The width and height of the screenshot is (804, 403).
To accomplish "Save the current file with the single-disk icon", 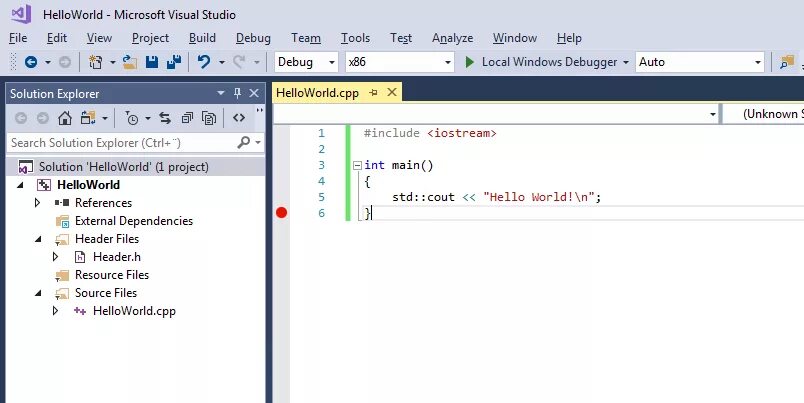I will pyautogui.click(x=152, y=62).
